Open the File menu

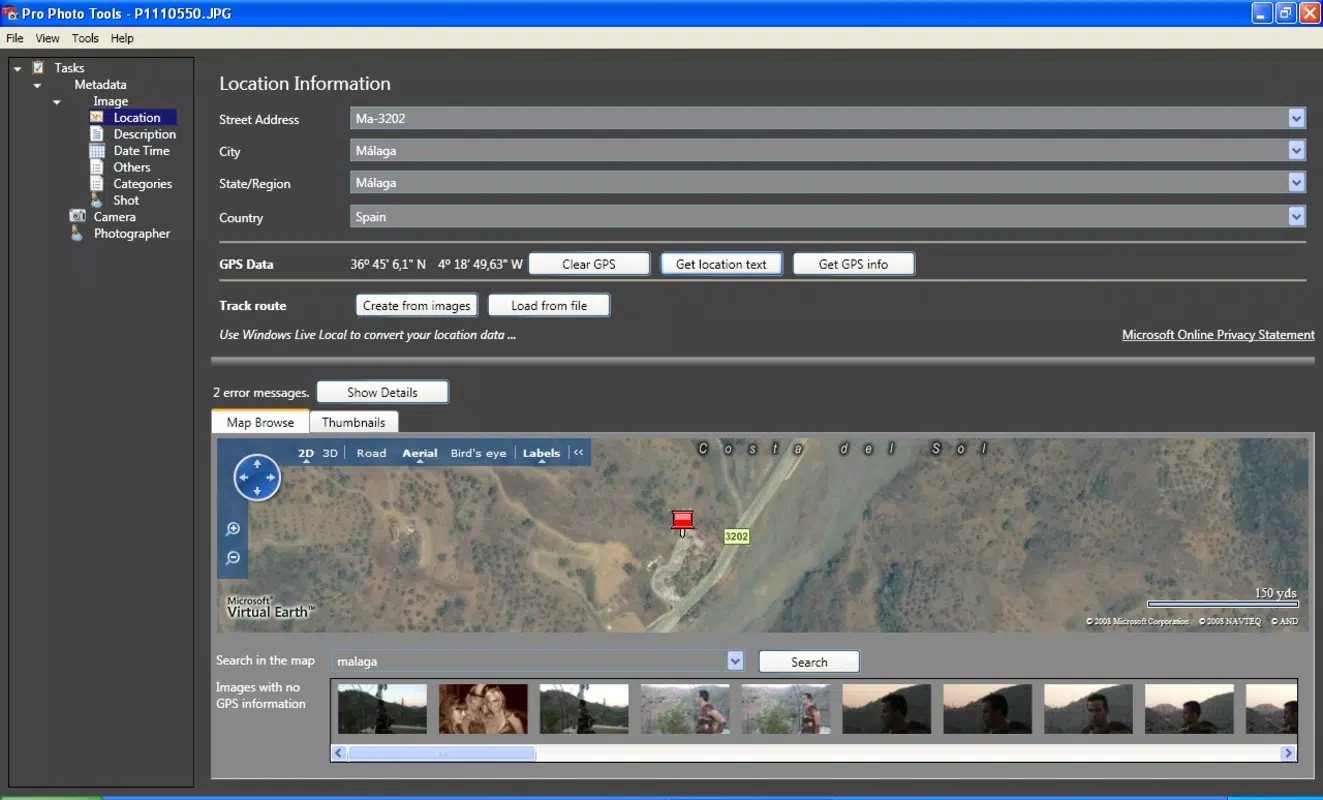[x=15, y=38]
